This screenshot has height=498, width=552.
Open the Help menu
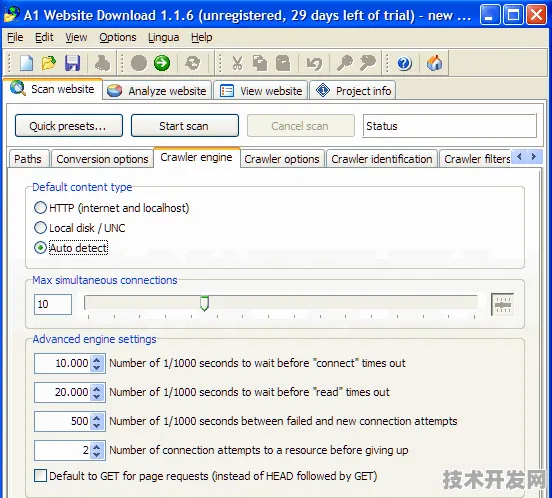(202, 37)
